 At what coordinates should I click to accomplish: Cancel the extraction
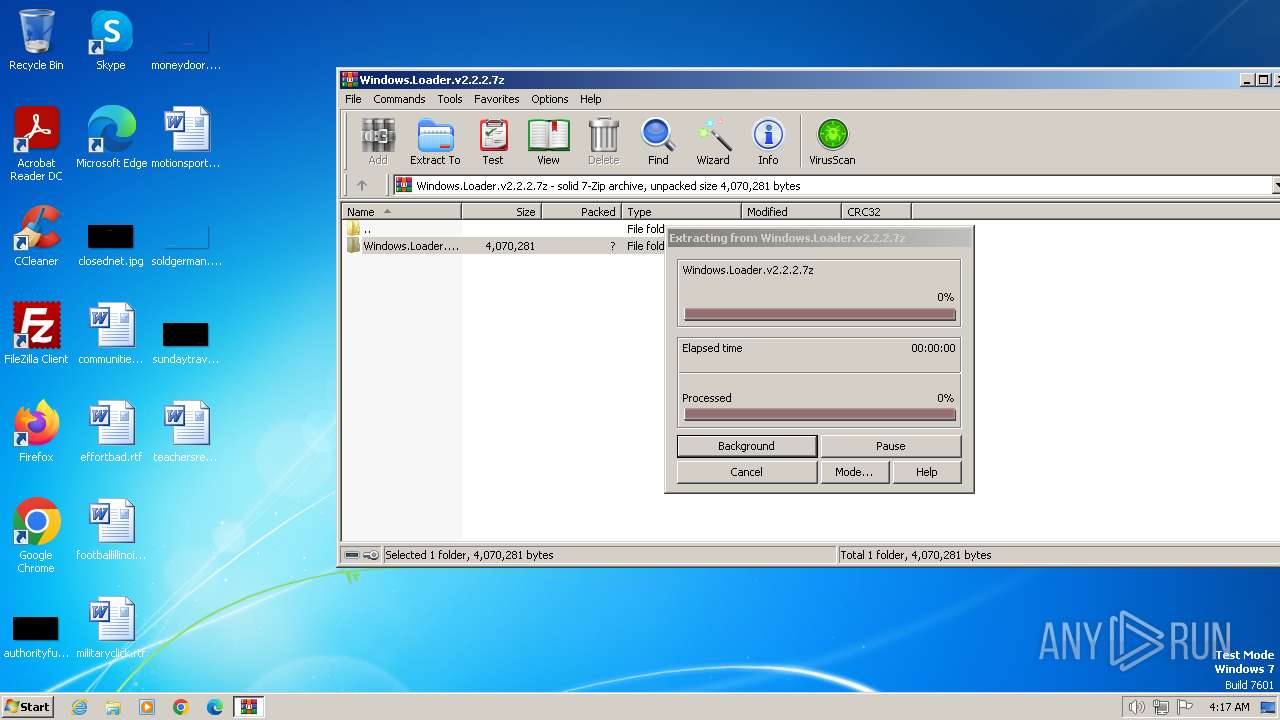tap(746, 472)
